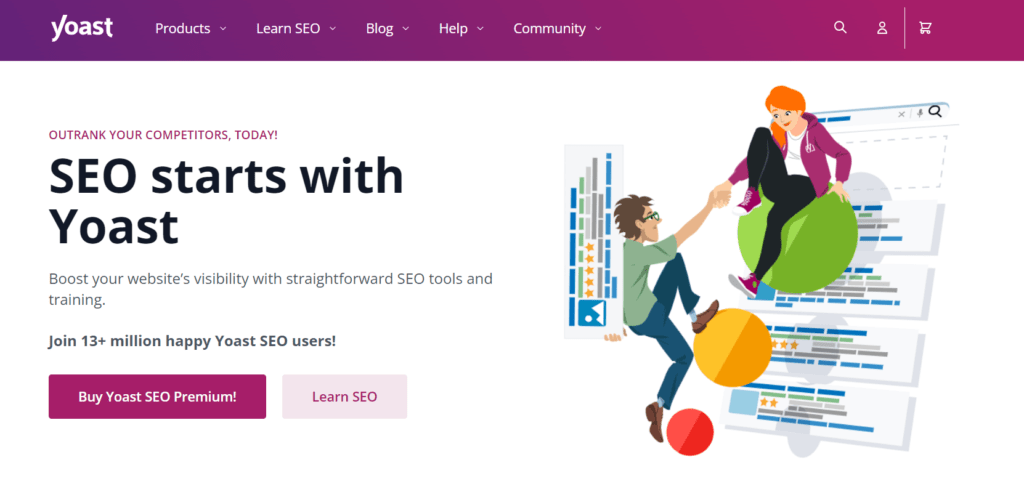Expand the chevron next to Products
The height and width of the screenshot is (481, 1024).
[223, 29]
